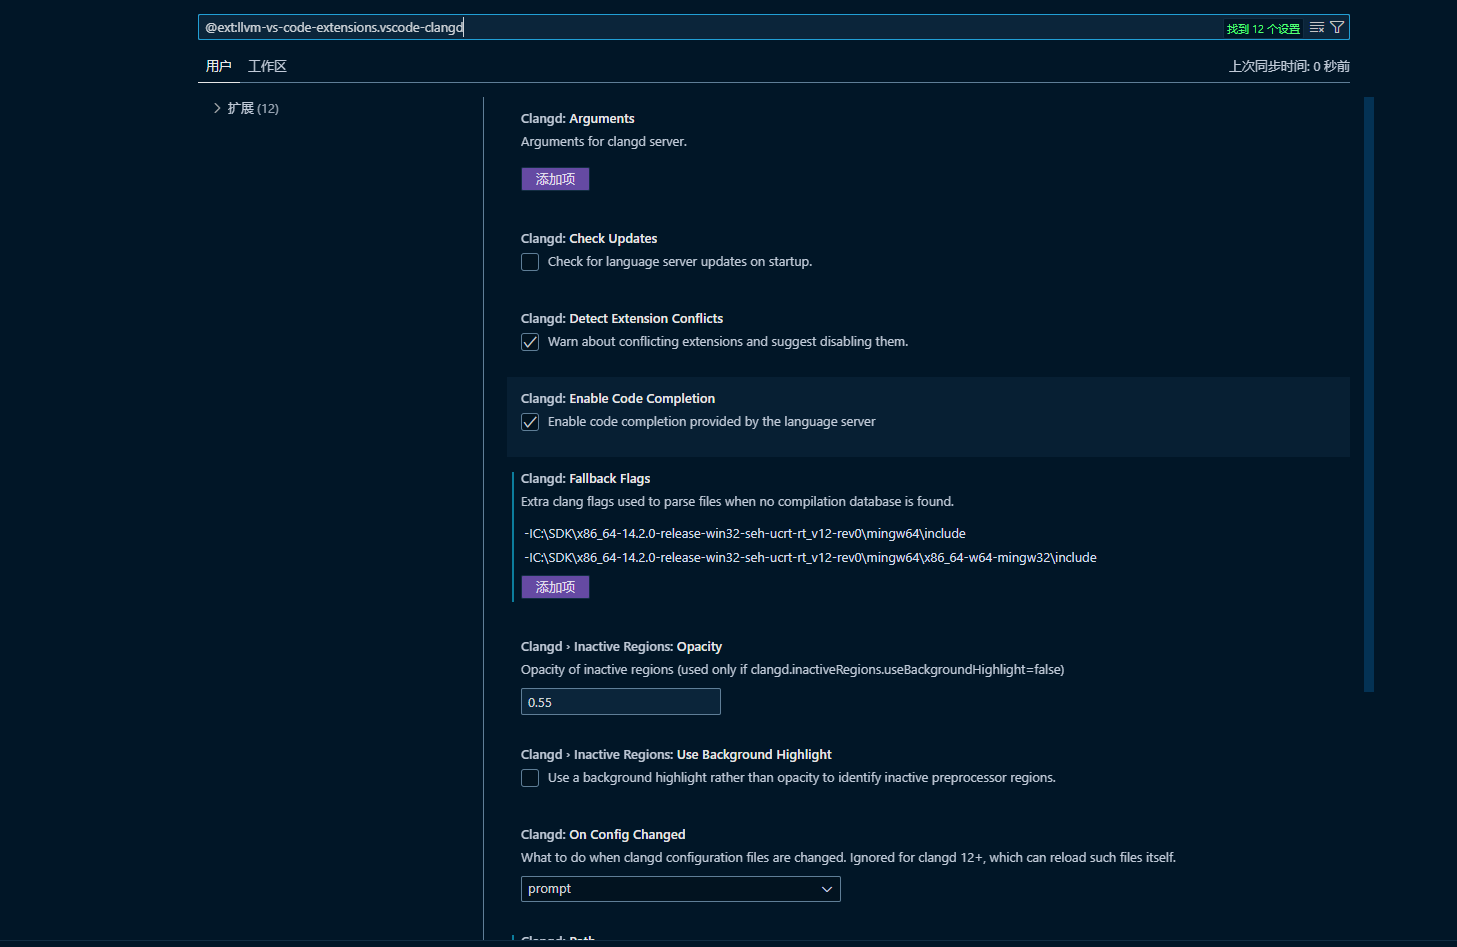Switch to the 工作区 tab
1457x947 pixels.
267,66
